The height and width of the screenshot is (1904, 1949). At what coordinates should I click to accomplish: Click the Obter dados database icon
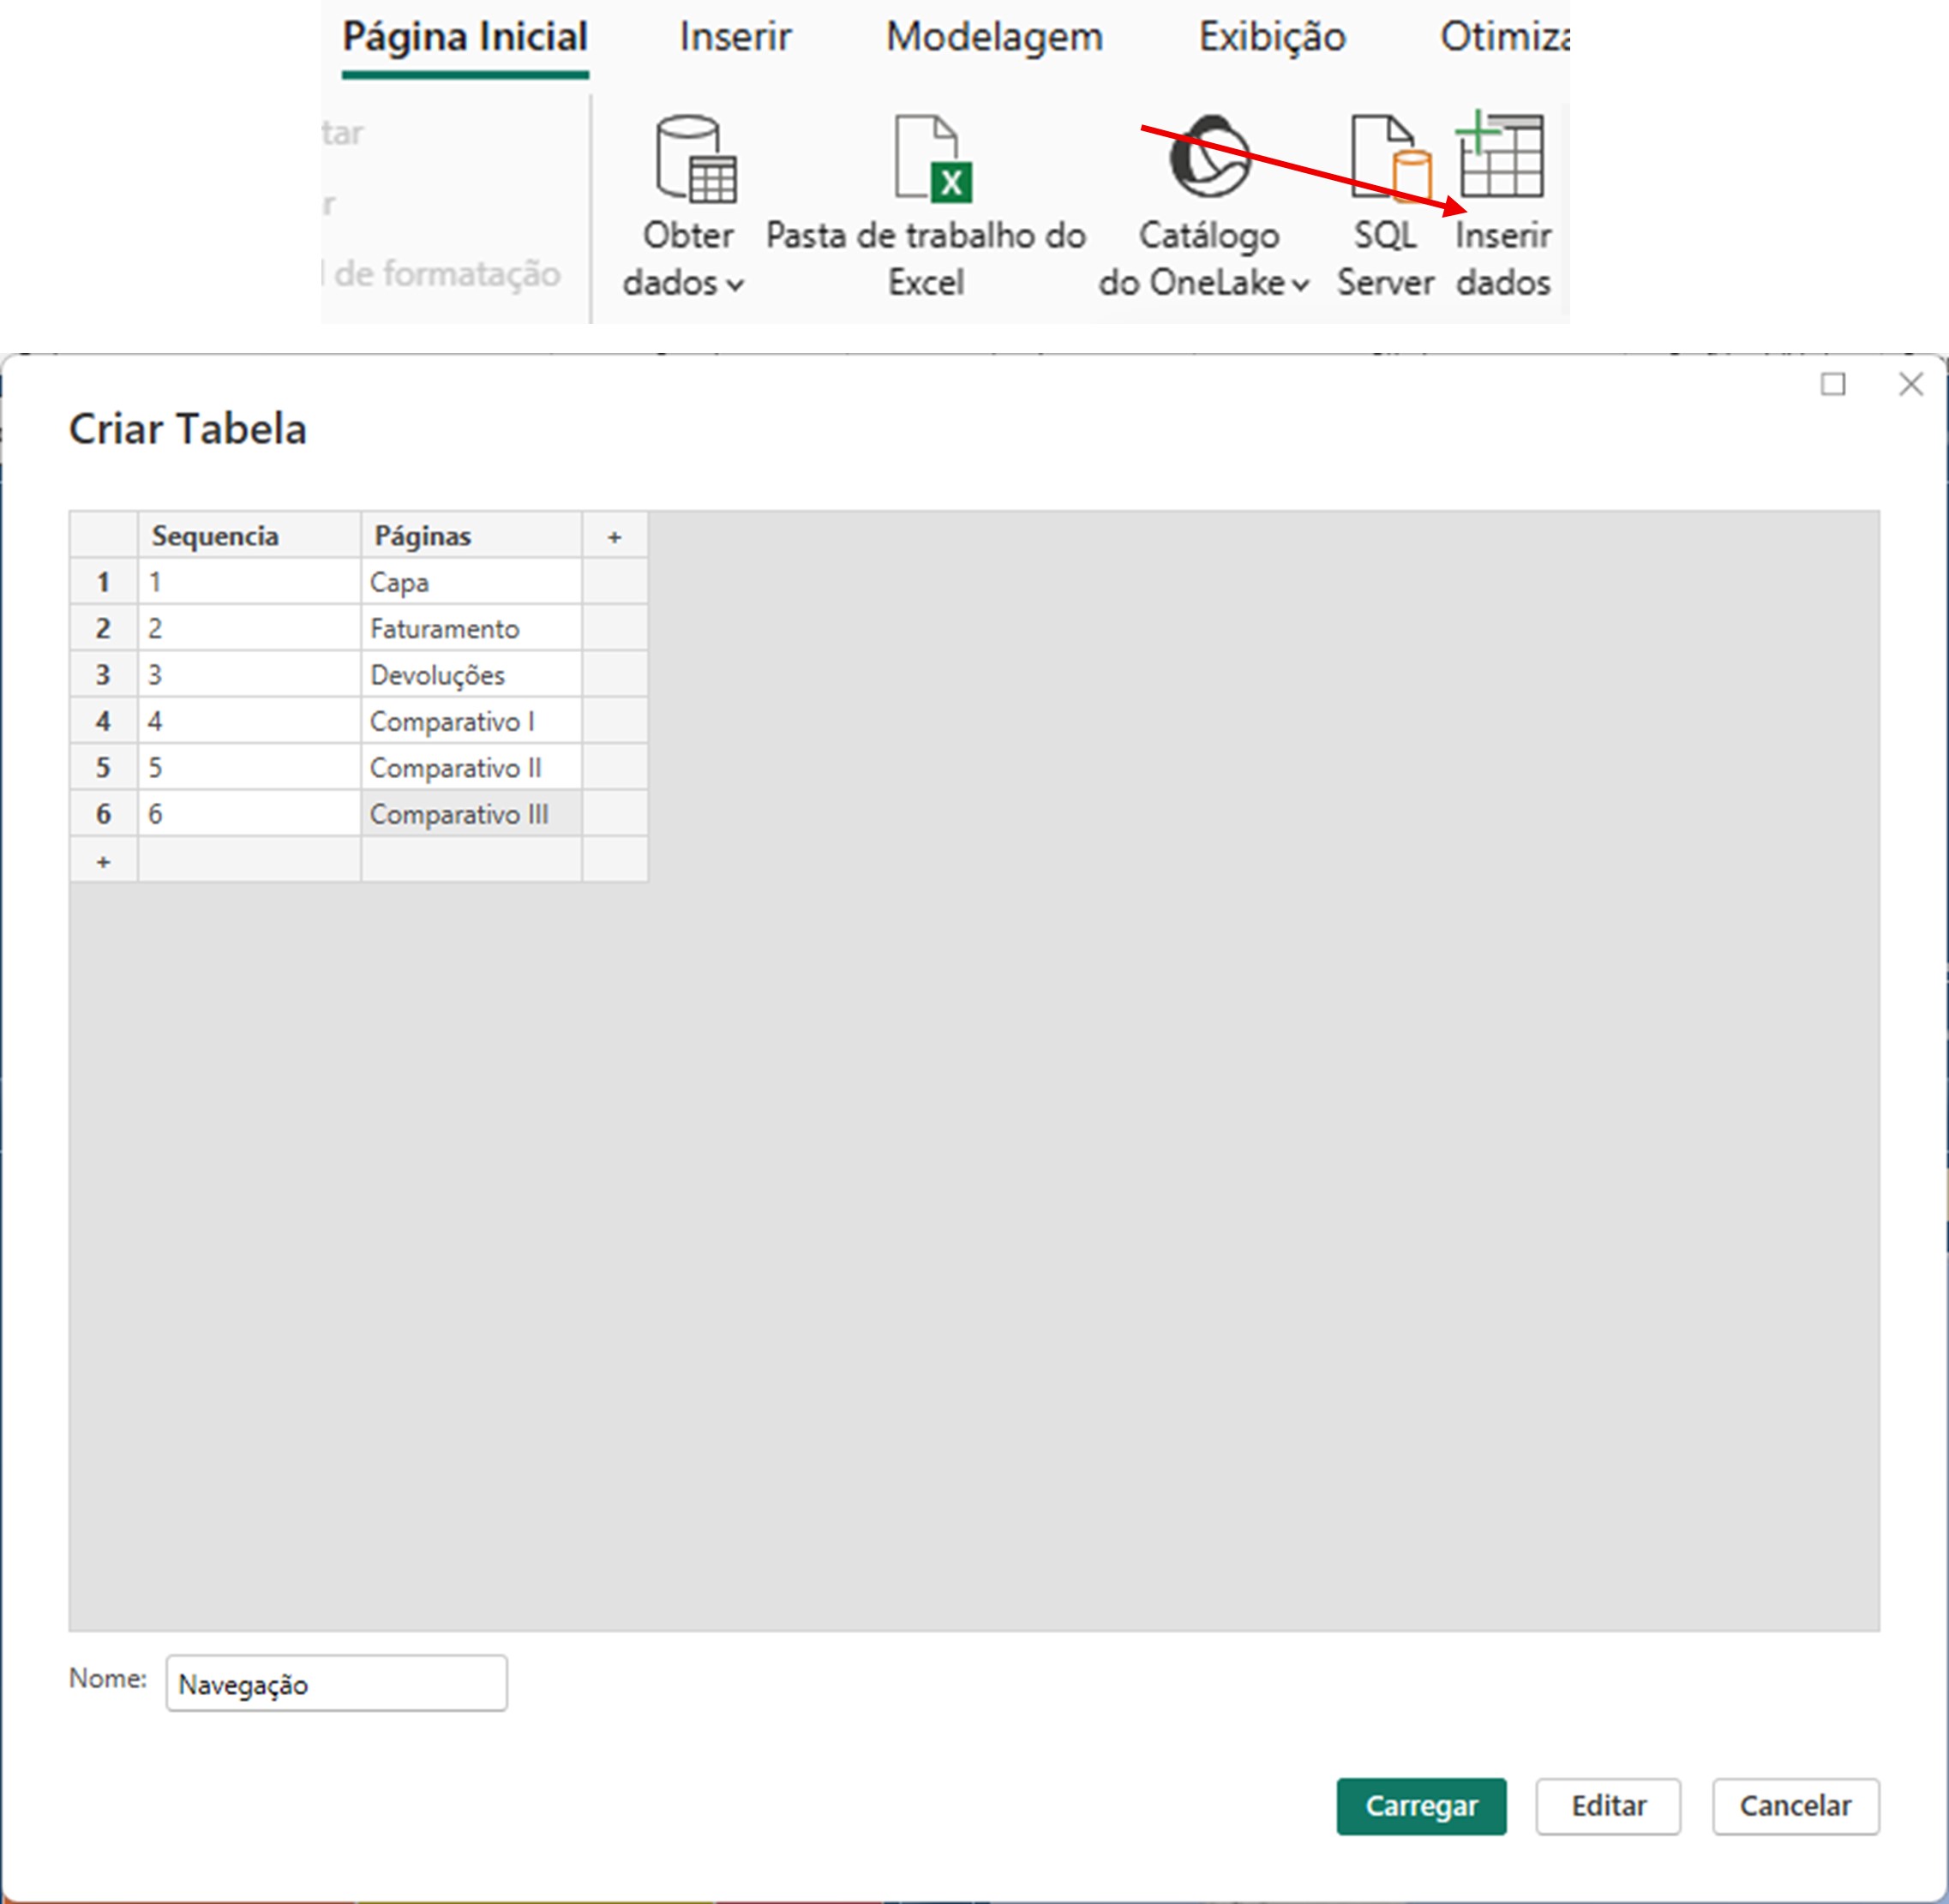click(x=695, y=158)
